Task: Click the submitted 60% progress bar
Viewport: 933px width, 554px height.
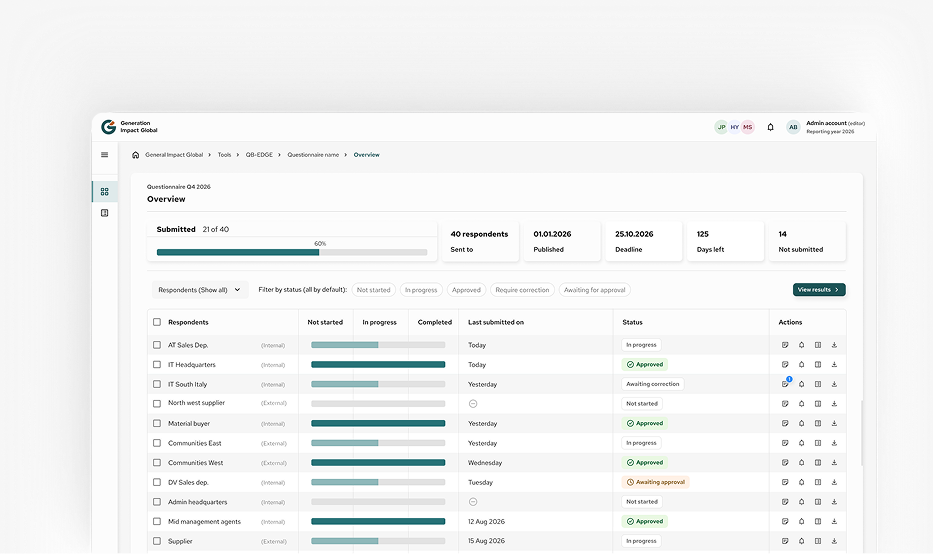Action: (x=292, y=252)
